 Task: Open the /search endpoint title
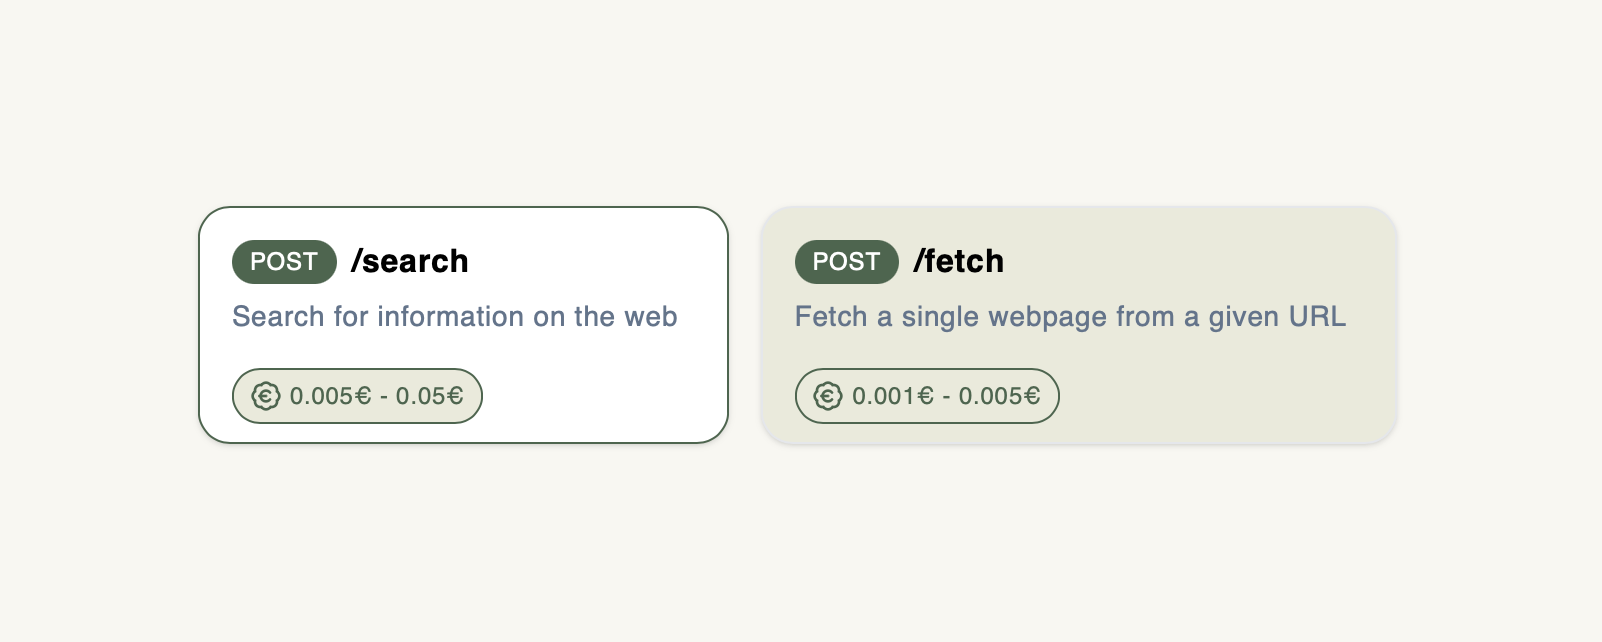410,262
